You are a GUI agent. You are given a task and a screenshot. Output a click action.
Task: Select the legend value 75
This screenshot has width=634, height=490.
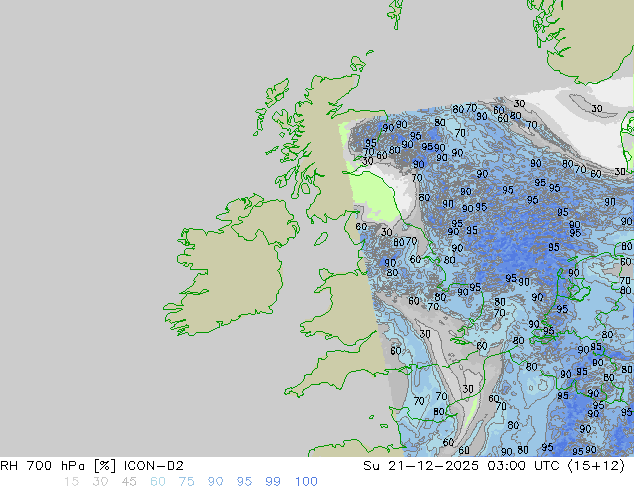[186, 482]
